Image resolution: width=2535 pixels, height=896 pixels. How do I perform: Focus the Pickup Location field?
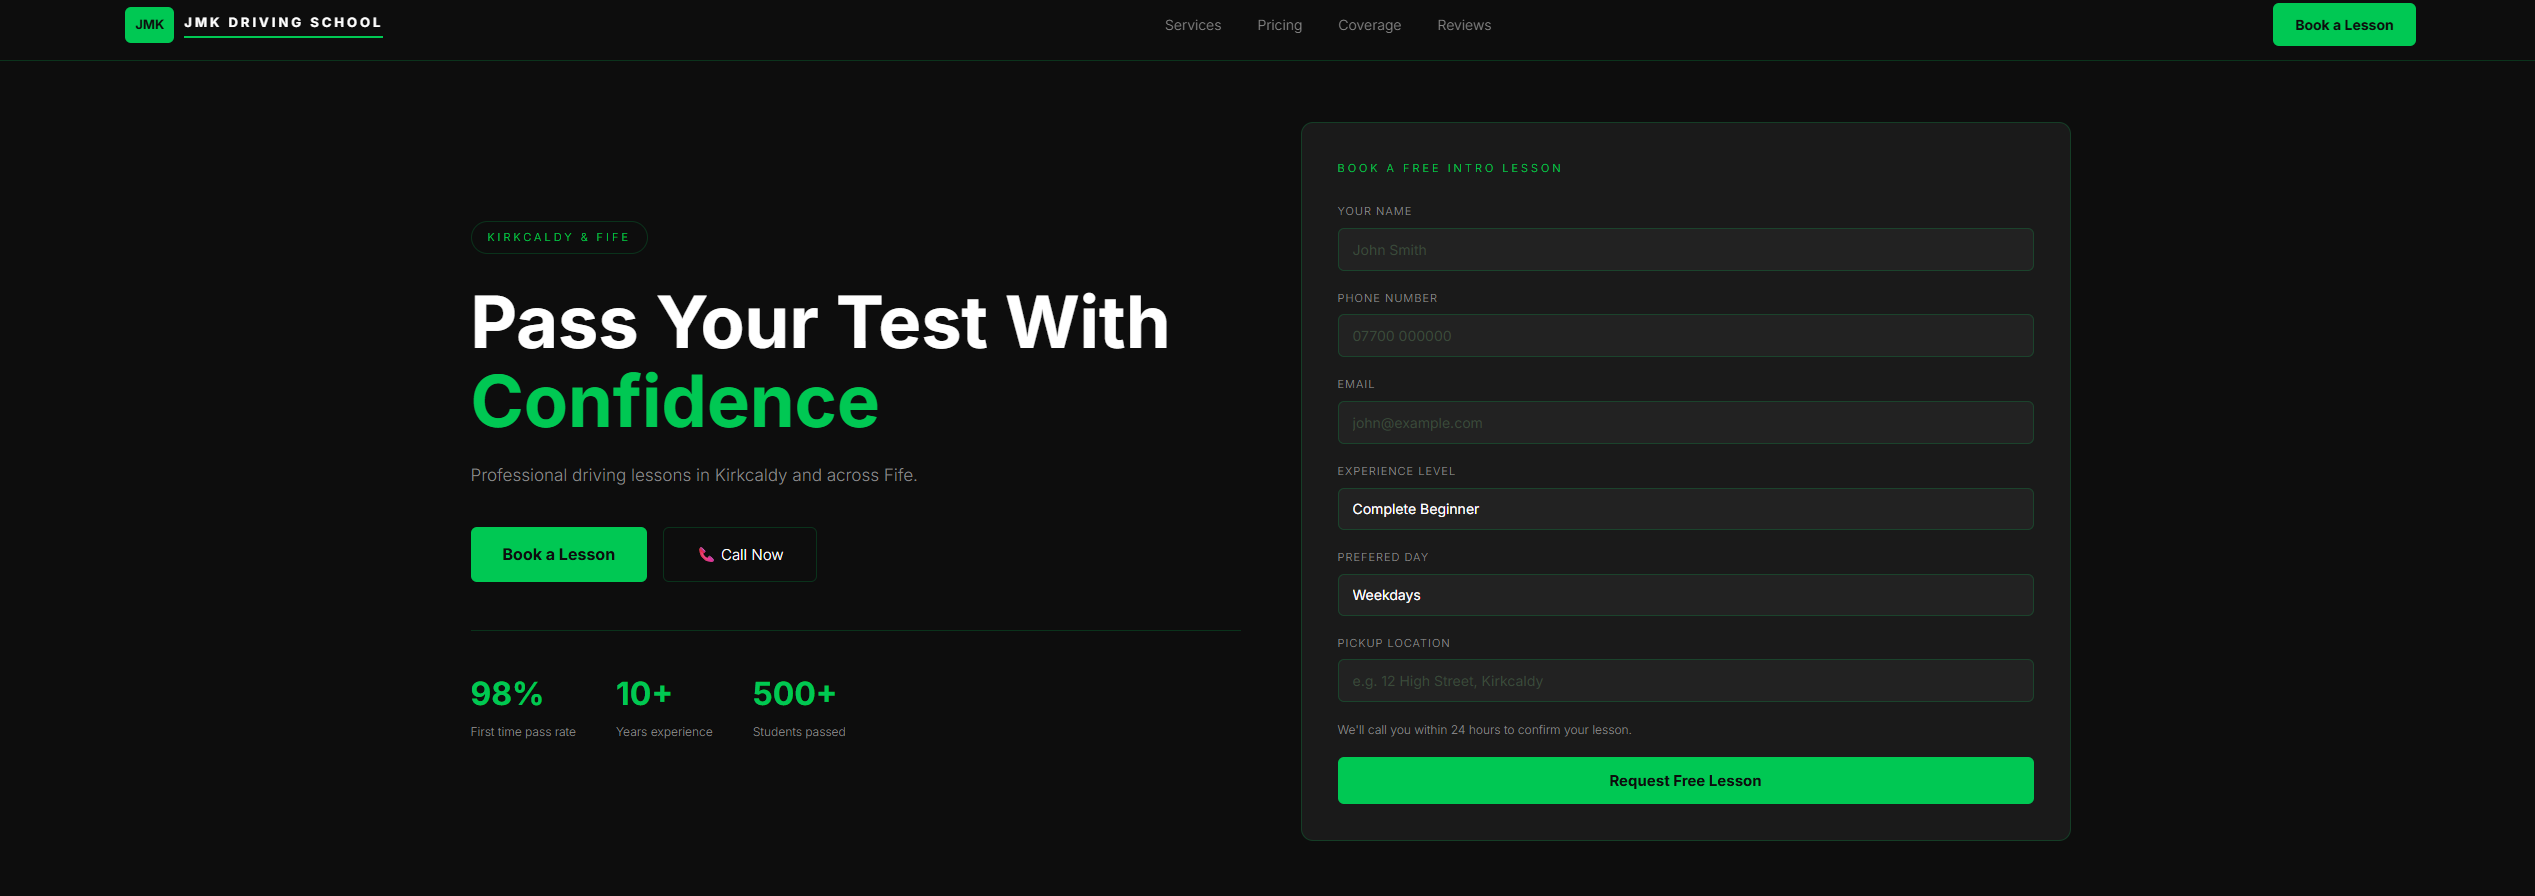(x=1685, y=681)
